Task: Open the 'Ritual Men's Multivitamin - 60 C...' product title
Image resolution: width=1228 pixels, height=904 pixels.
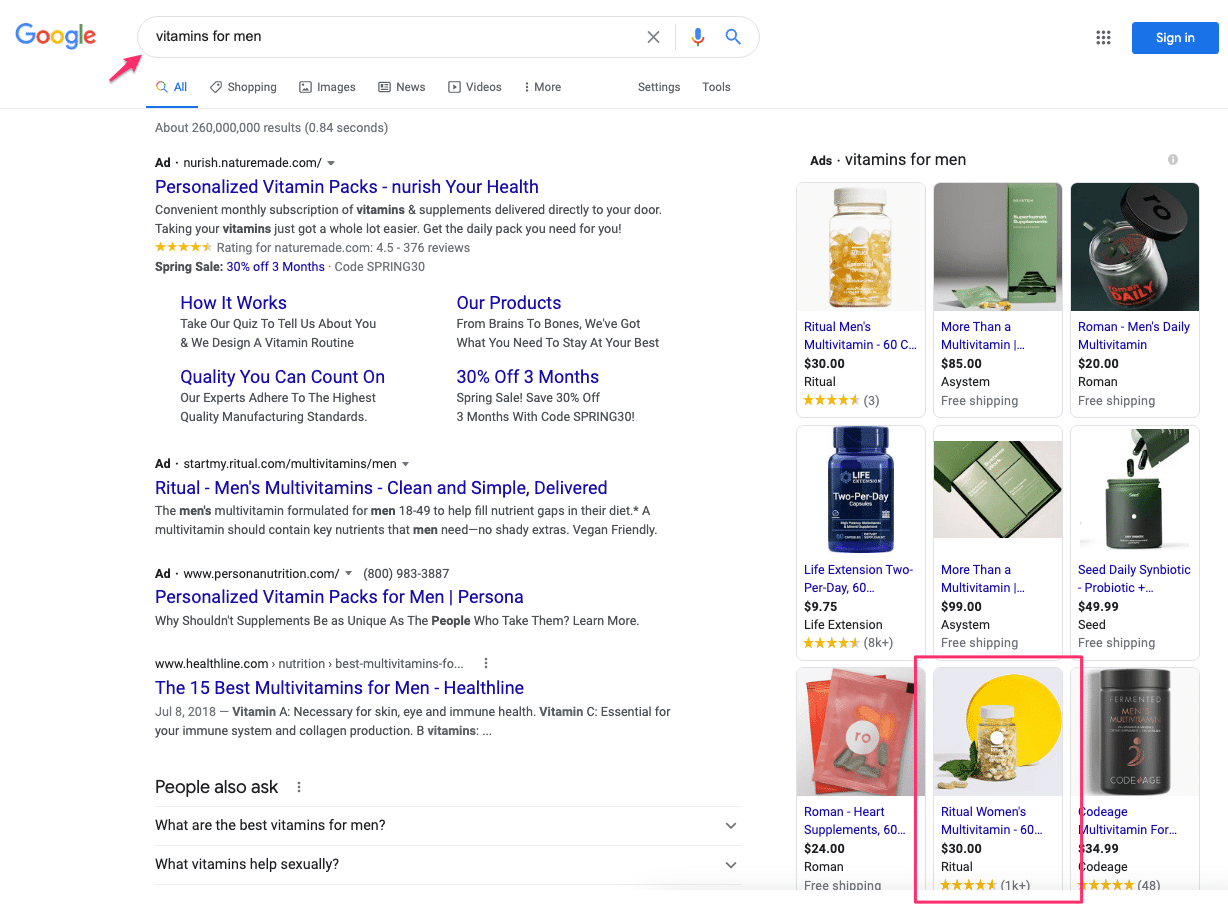Action: coord(860,336)
